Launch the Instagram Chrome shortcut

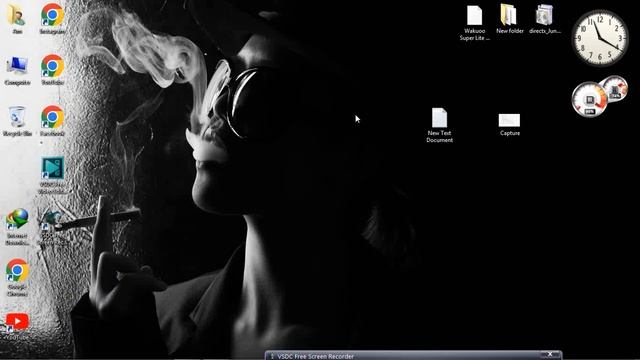52,18
